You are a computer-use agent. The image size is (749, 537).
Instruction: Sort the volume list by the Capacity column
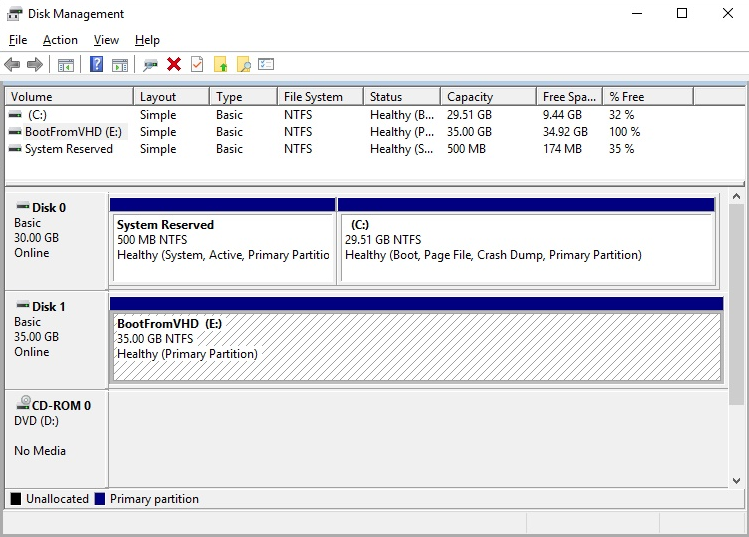[x=470, y=97]
